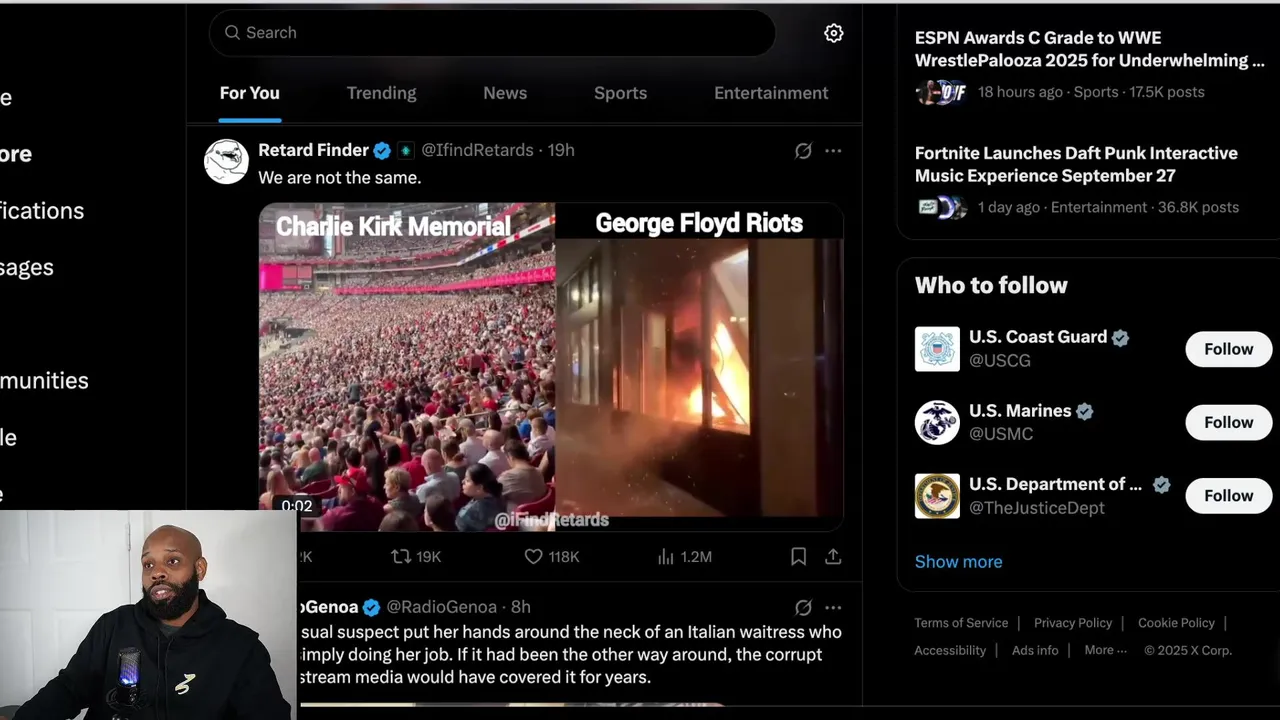1280x720 pixels.
Task: Open the U.S. Coast Guard avatar
Action: coord(937,349)
